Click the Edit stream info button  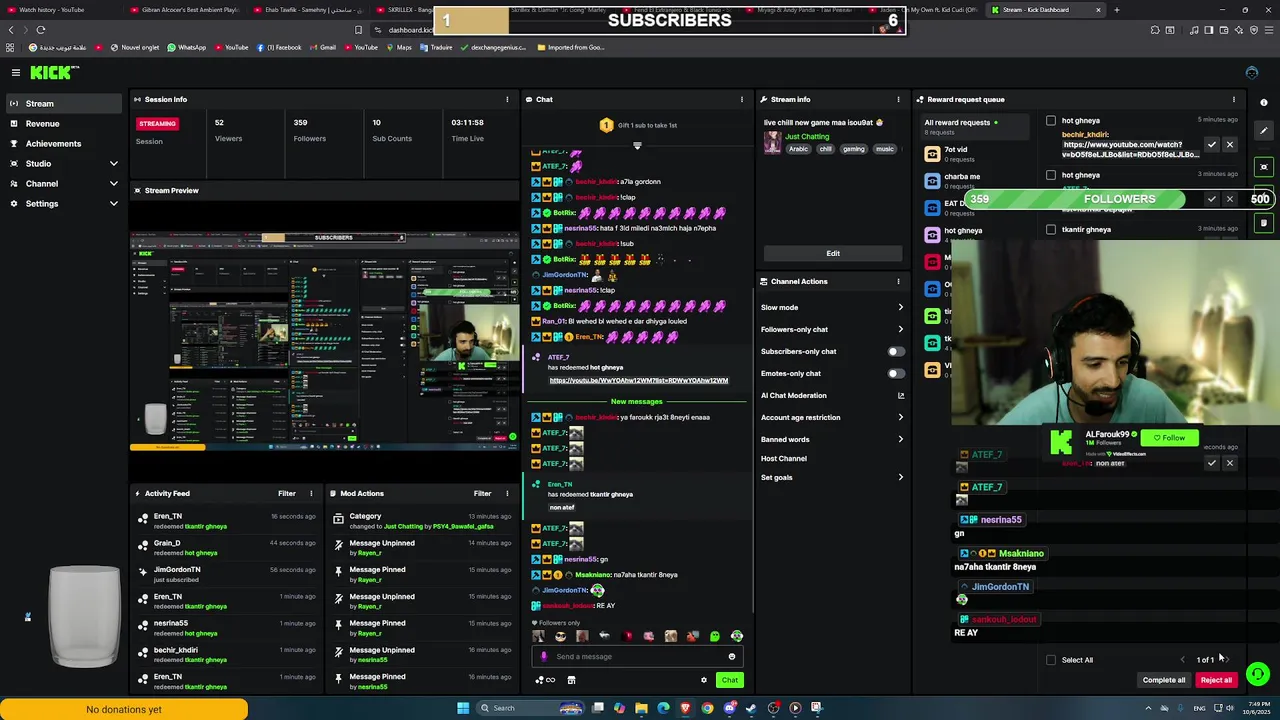pos(833,253)
